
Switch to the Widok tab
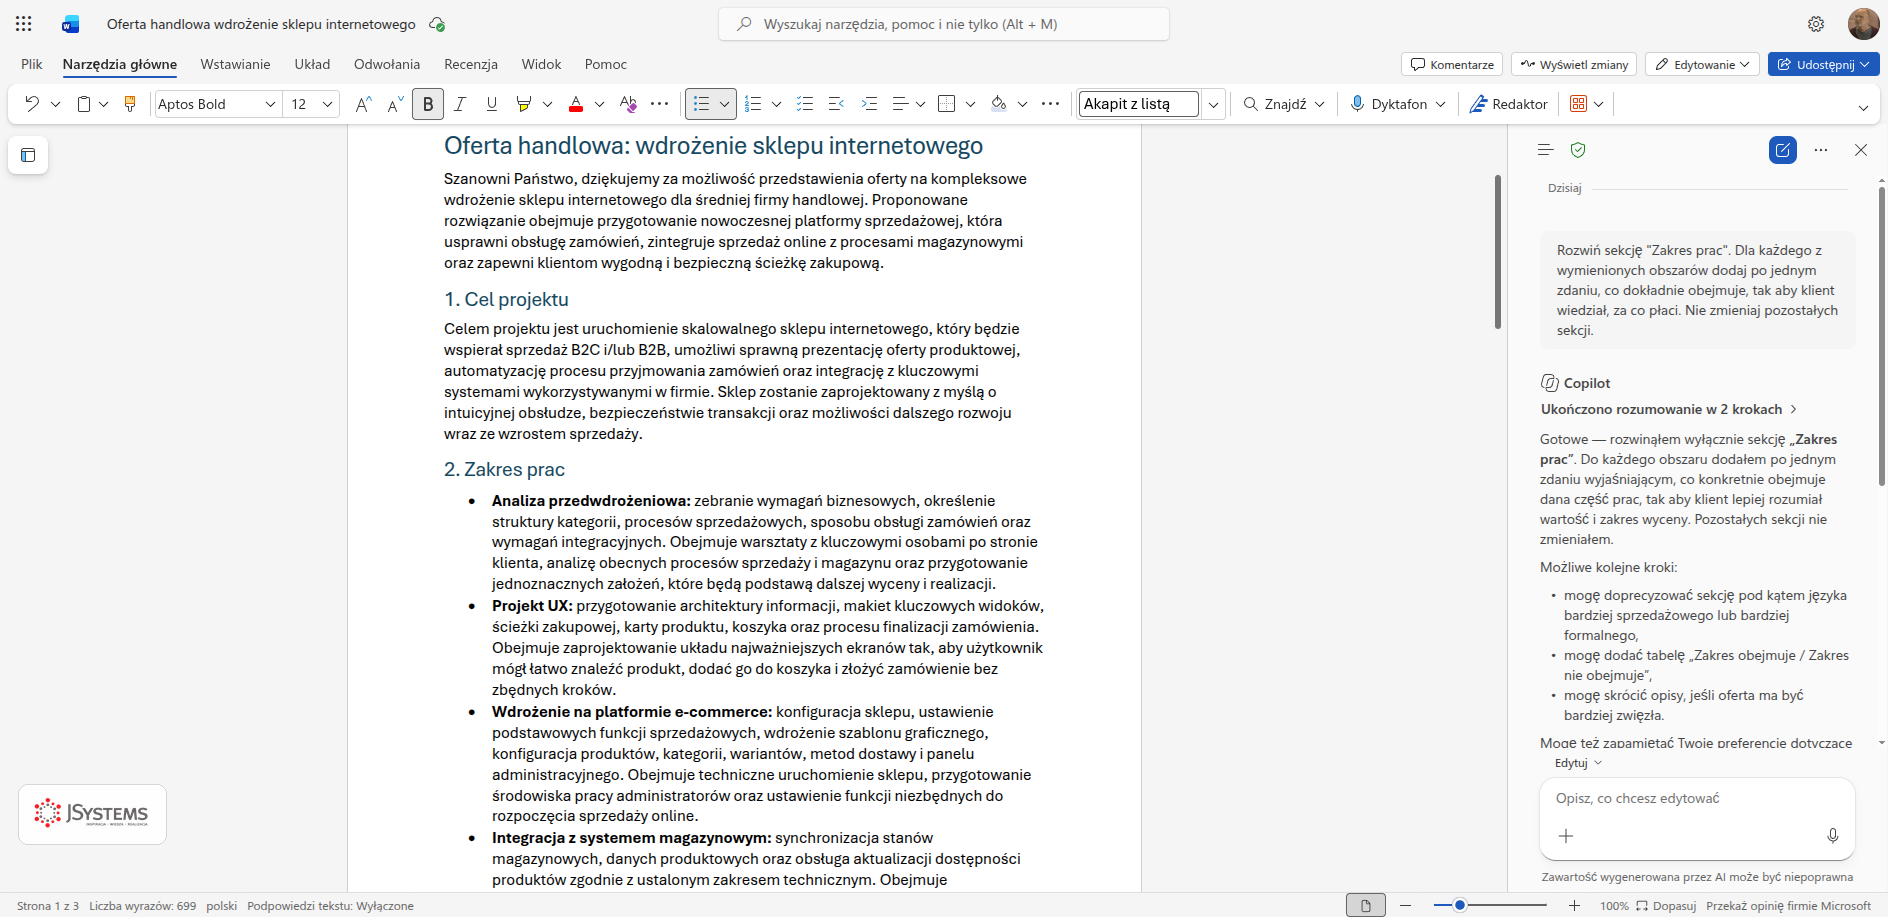pos(541,64)
